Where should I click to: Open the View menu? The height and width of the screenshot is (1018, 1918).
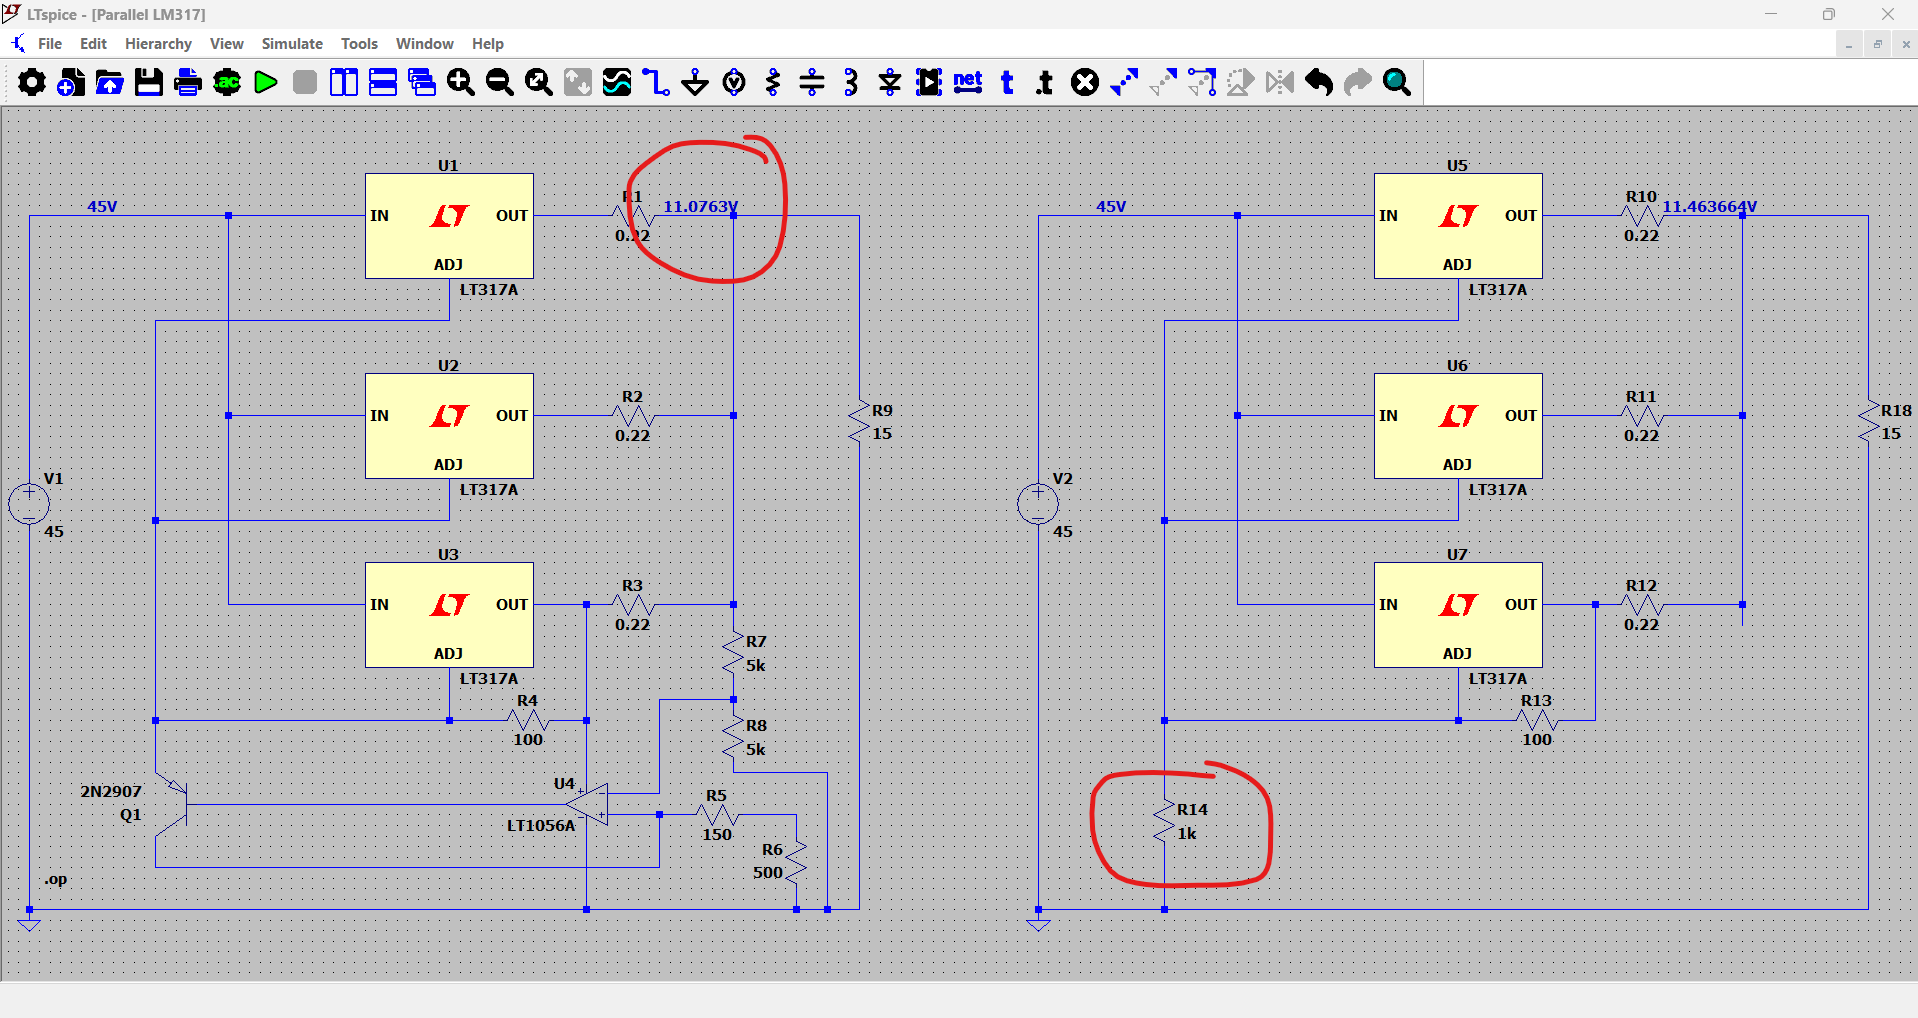point(227,44)
